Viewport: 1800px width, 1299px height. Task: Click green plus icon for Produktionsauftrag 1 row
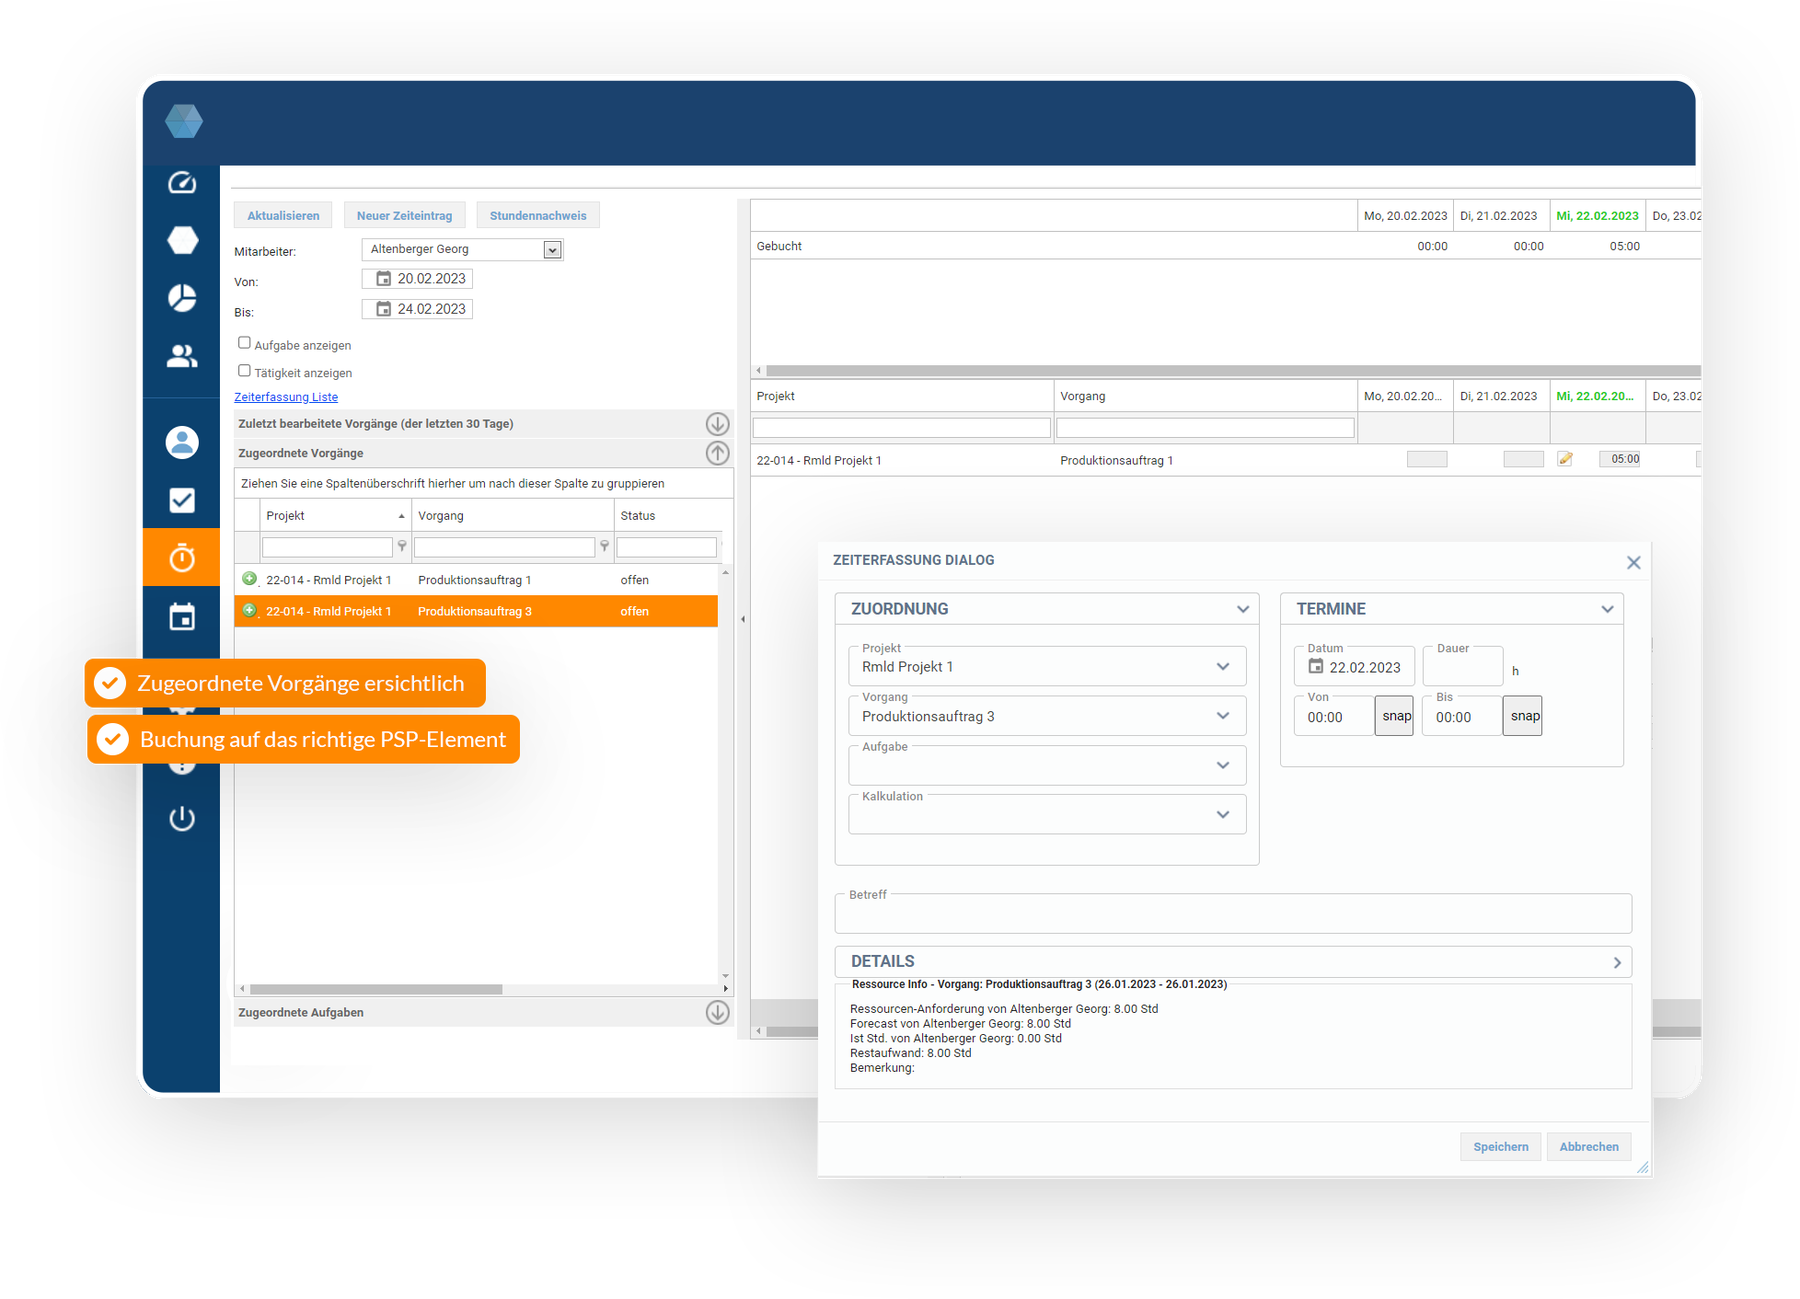pyautogui.click(x=250, y=579)
